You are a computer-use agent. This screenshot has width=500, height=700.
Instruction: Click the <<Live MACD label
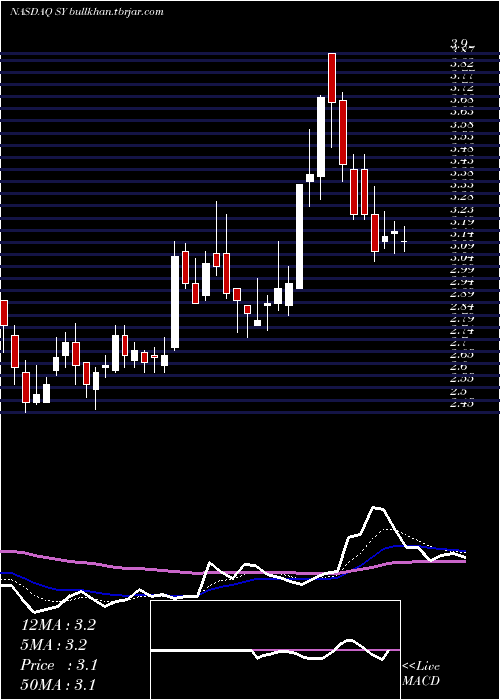pyautogui.click(x=421, y=674)
